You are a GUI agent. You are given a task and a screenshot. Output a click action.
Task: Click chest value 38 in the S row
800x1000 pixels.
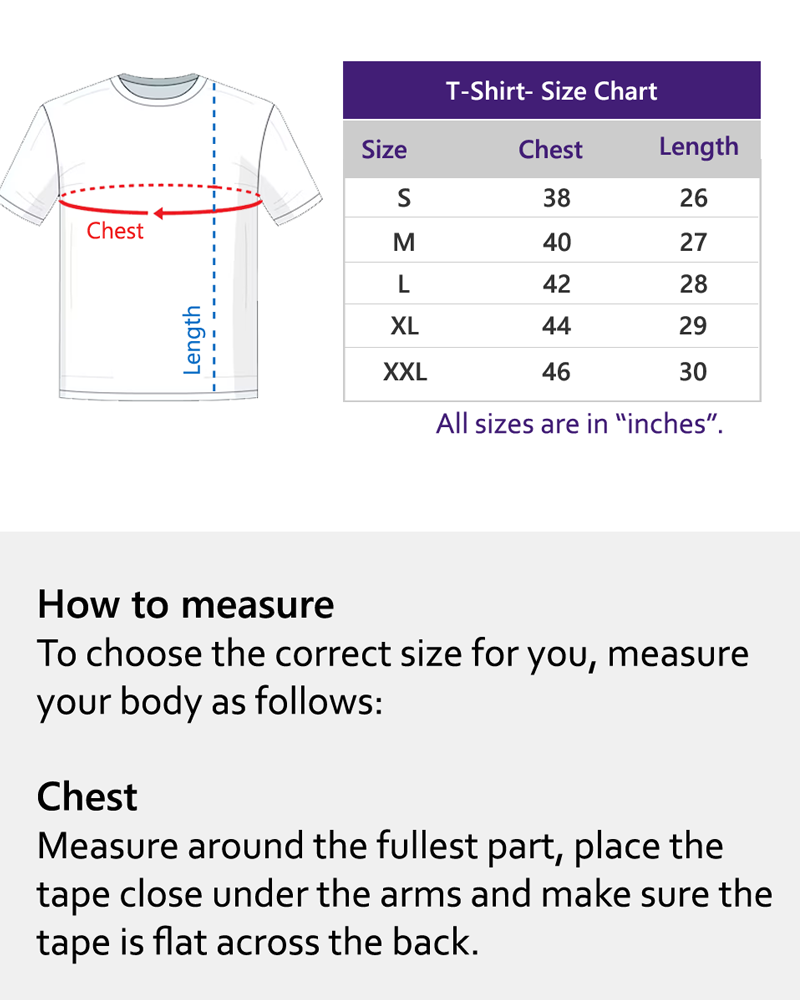tap(556, 198)
